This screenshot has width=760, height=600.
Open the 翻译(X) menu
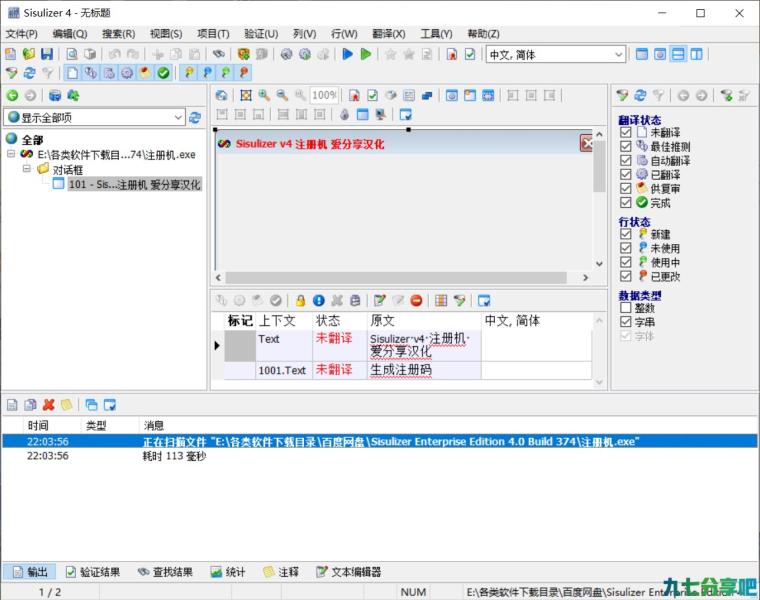(x=389, y=33)
